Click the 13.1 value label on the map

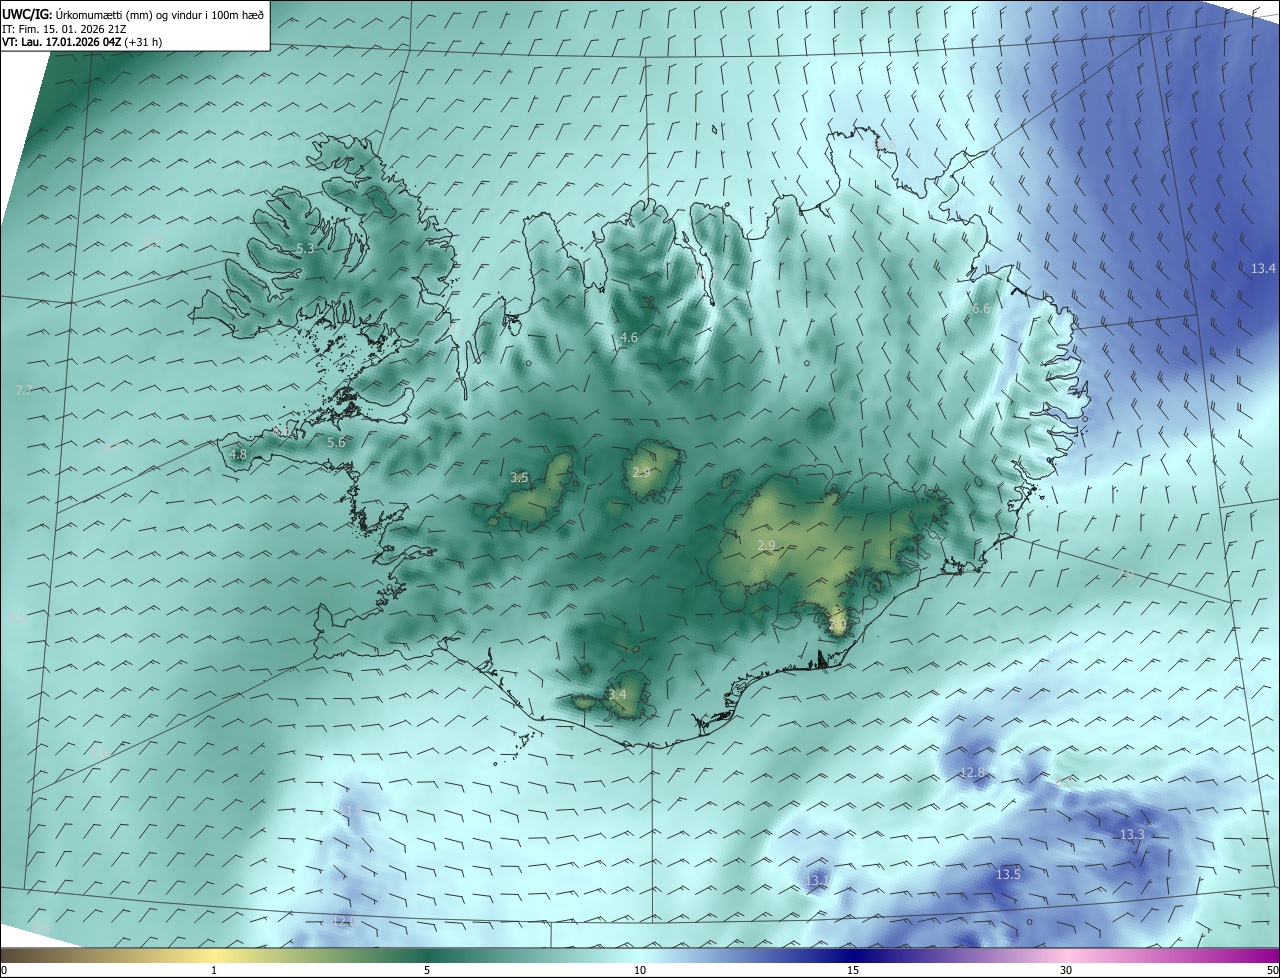pyautogui.click(x=817, y=879)
